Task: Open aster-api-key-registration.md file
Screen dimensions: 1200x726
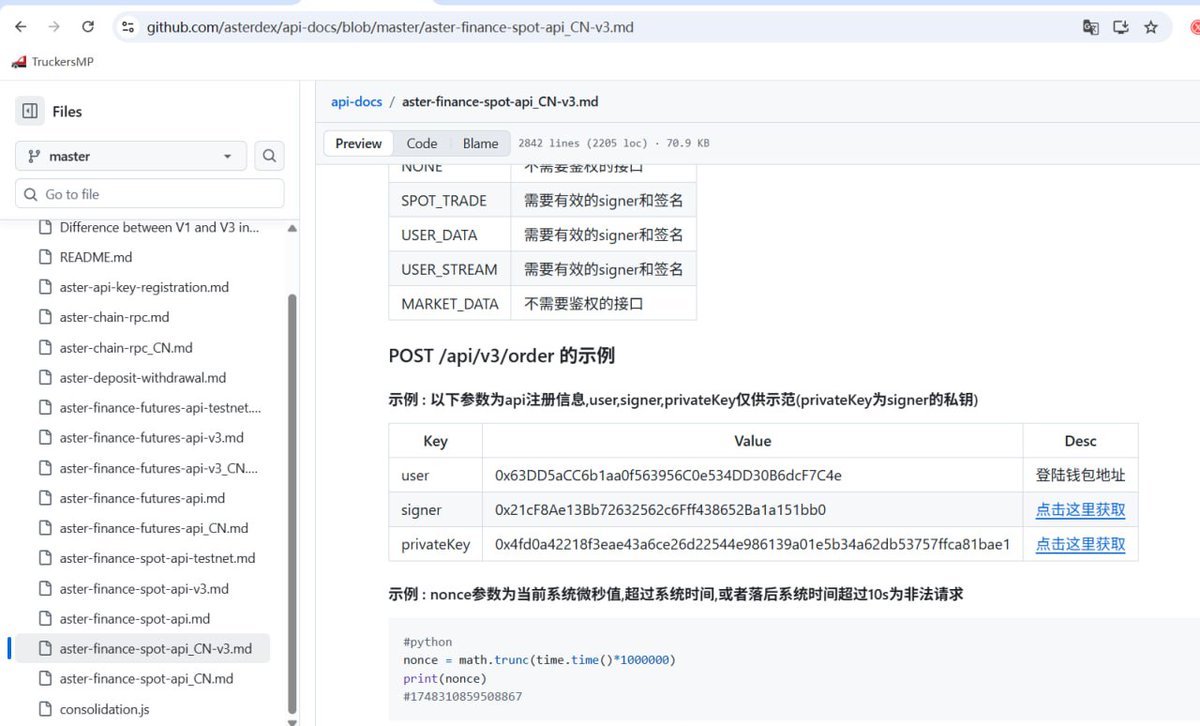Action: [144, 287]
